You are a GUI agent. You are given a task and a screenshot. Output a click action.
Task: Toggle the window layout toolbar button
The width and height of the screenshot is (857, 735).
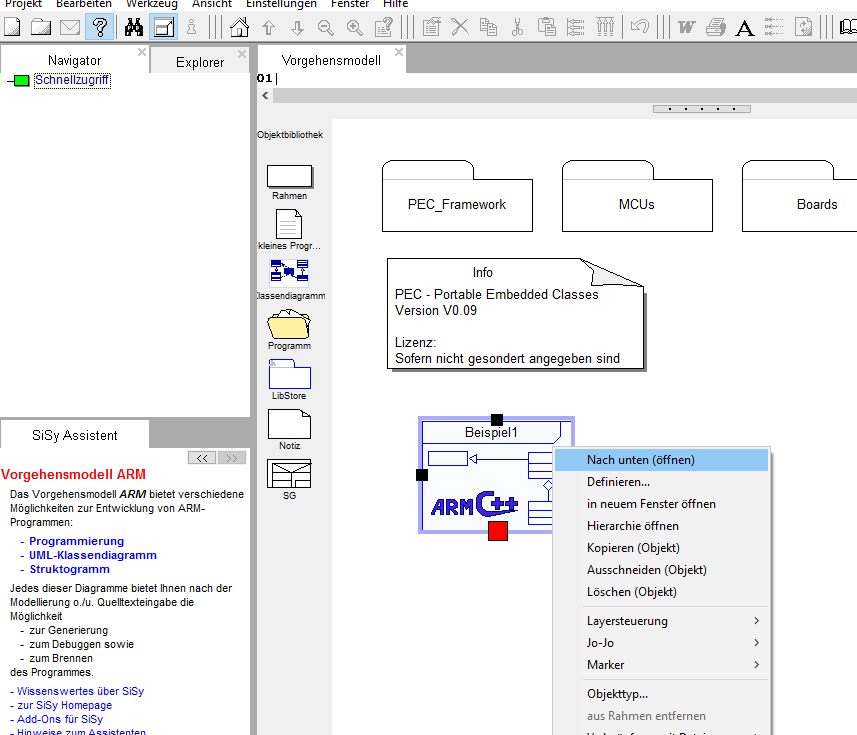(x=164, y=27)
